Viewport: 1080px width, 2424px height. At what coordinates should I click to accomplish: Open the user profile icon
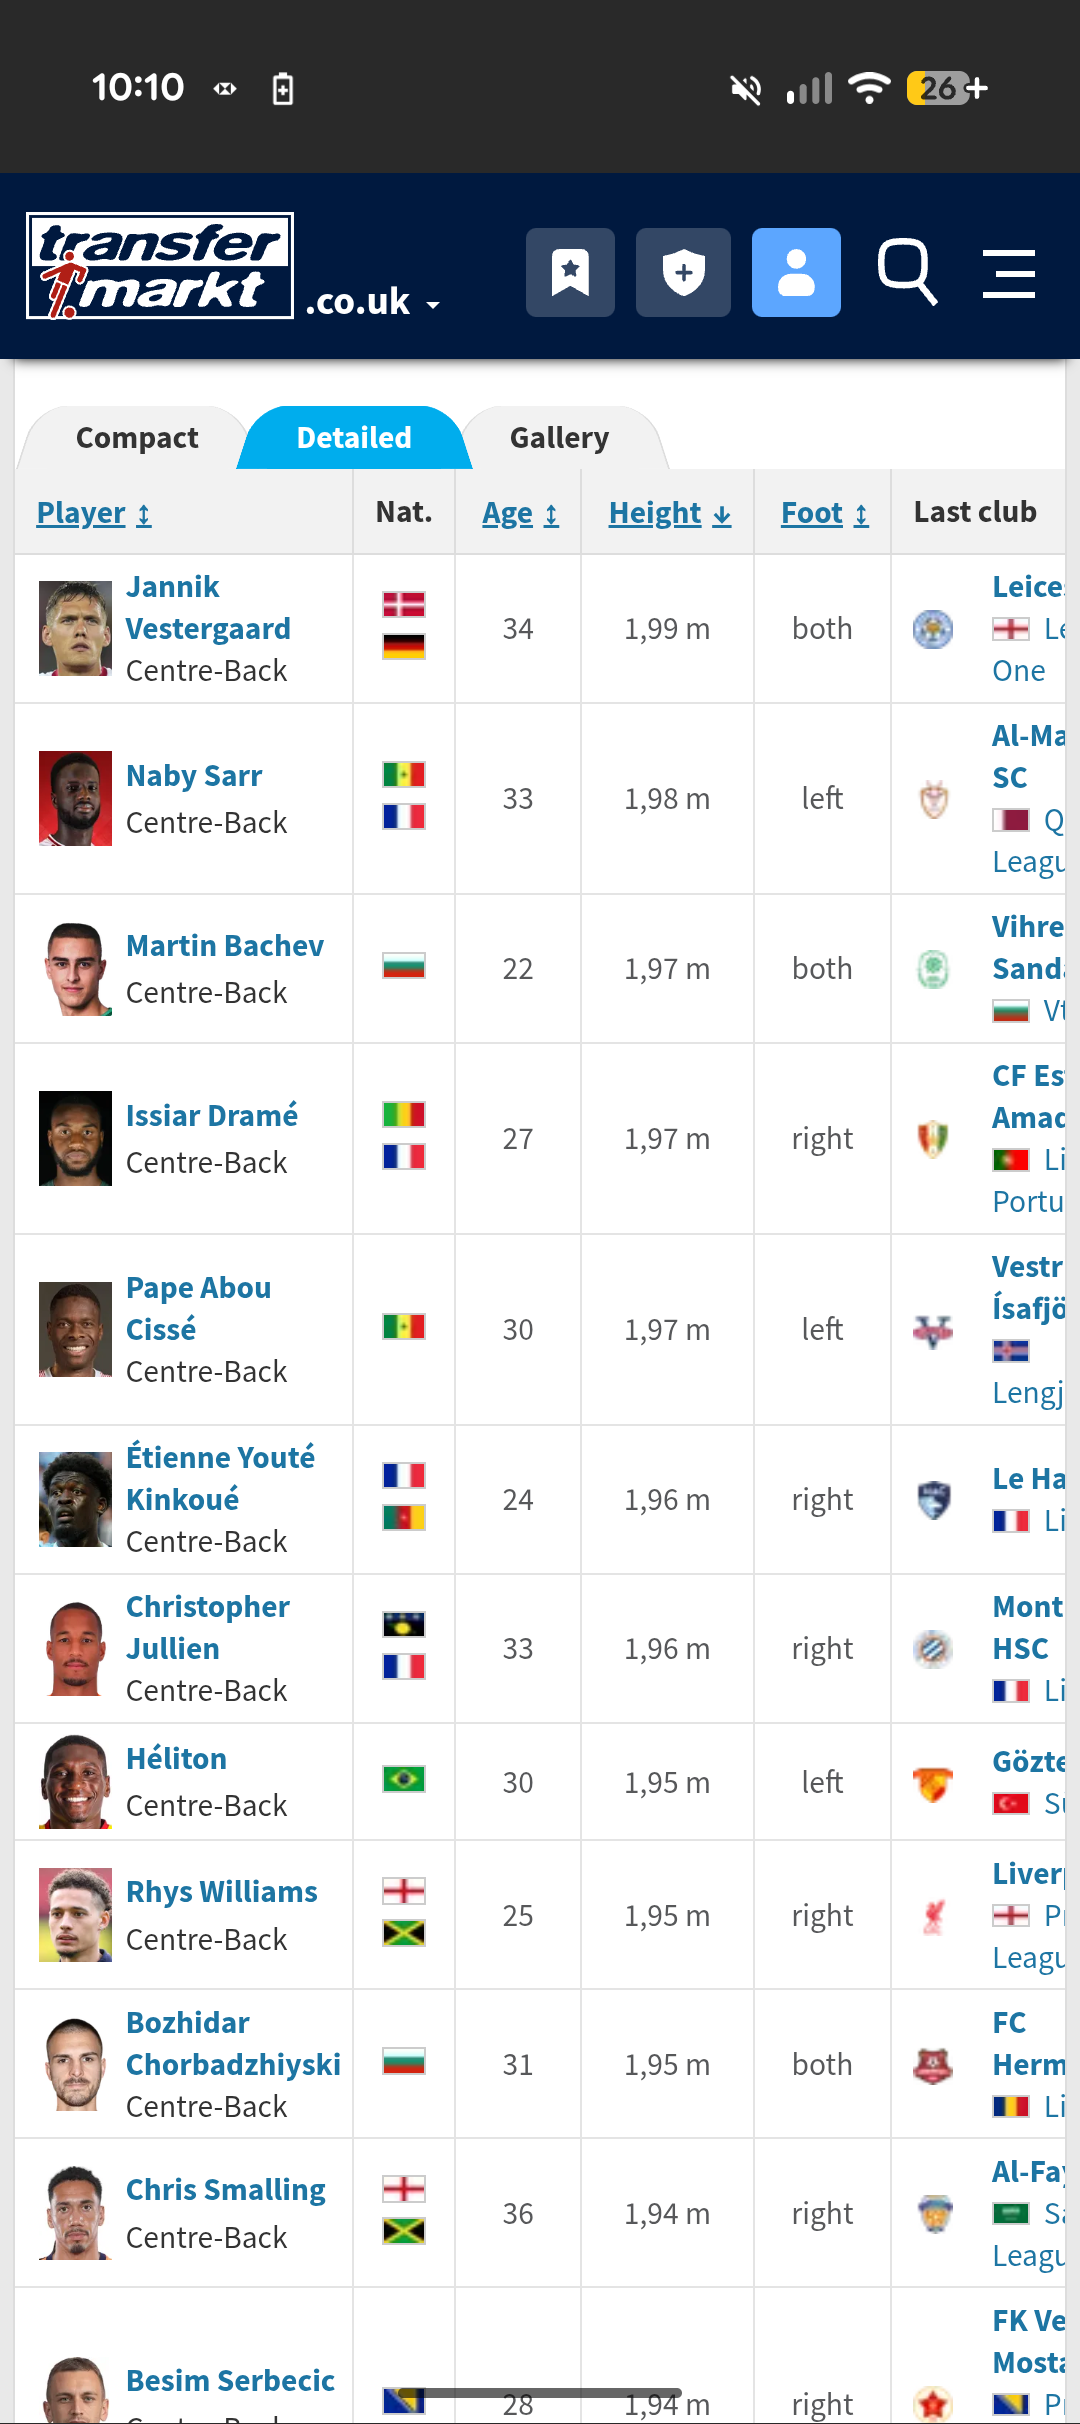[796, 272]
